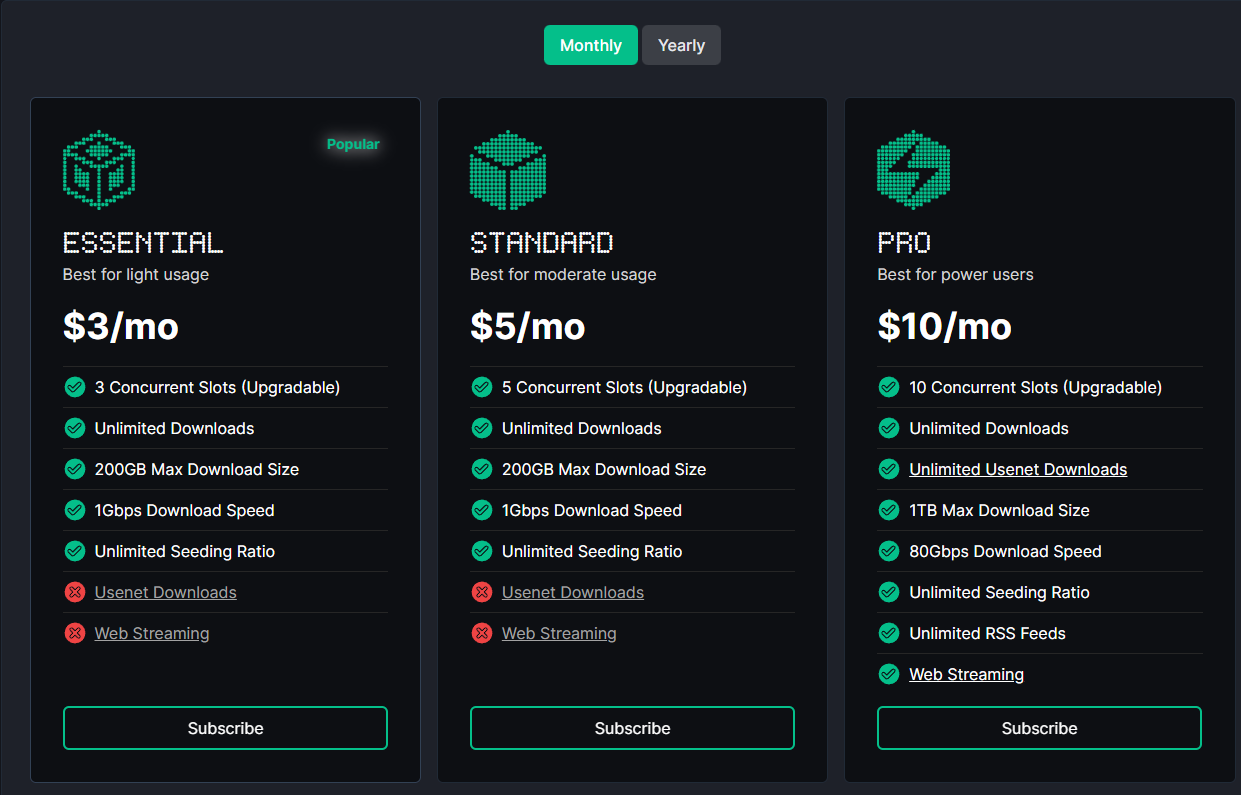Click 'Best for light usage' text

136,274
